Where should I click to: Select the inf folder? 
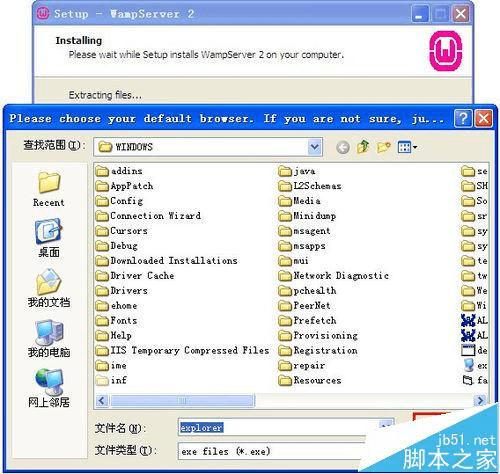click(111, 380)
